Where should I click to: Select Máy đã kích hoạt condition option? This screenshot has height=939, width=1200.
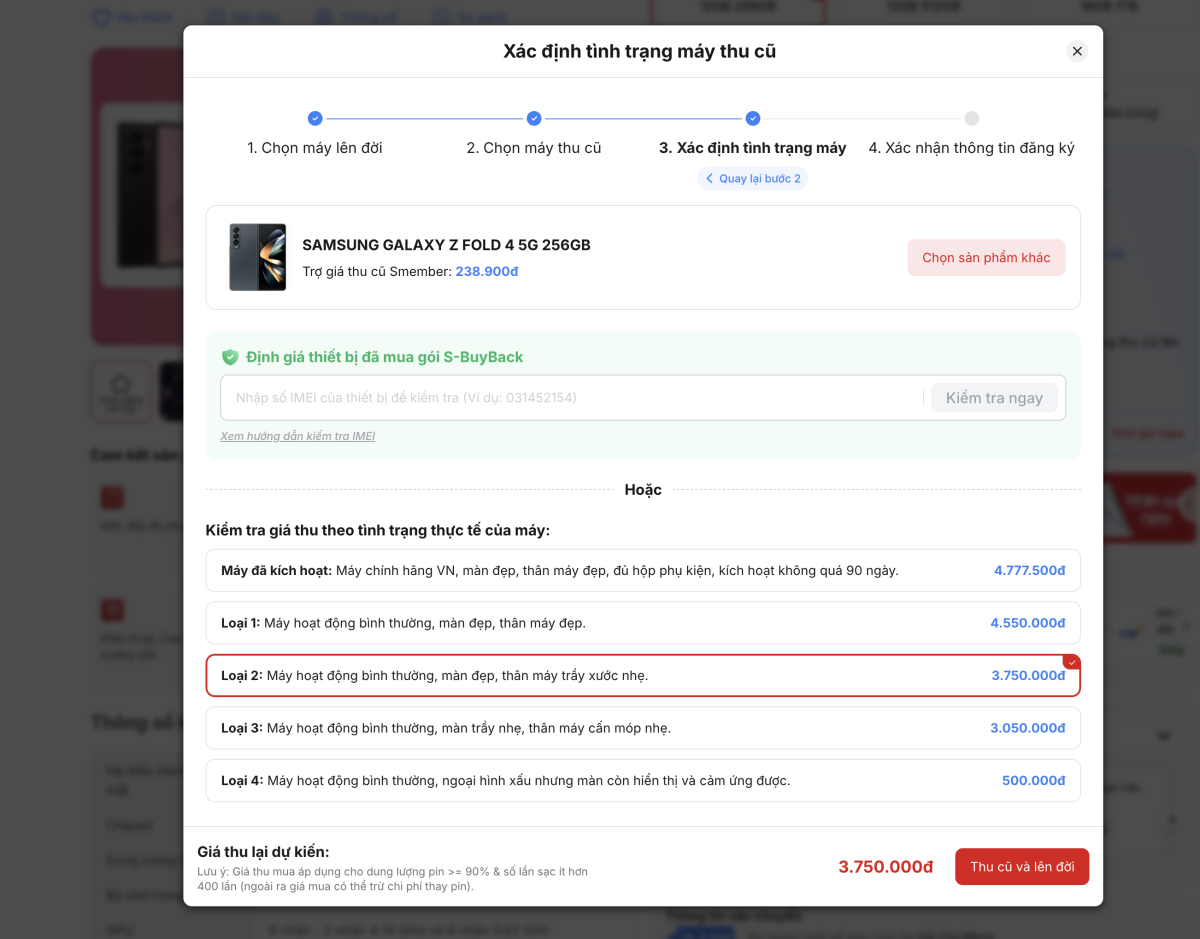click(x=643, y=570)
